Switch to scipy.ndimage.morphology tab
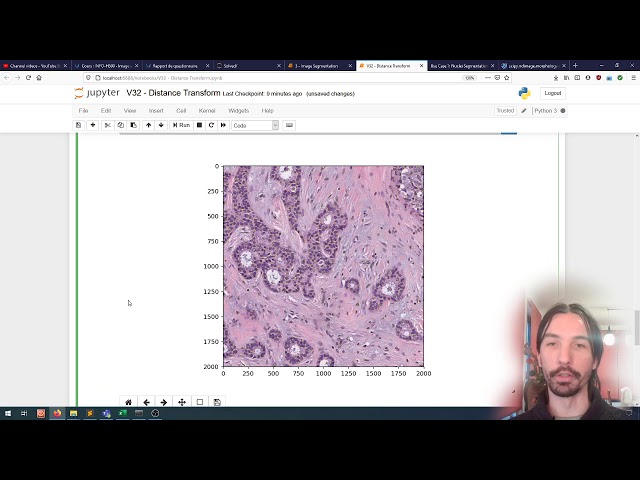The height and width of the screenshot is (480, 640). 533,66
